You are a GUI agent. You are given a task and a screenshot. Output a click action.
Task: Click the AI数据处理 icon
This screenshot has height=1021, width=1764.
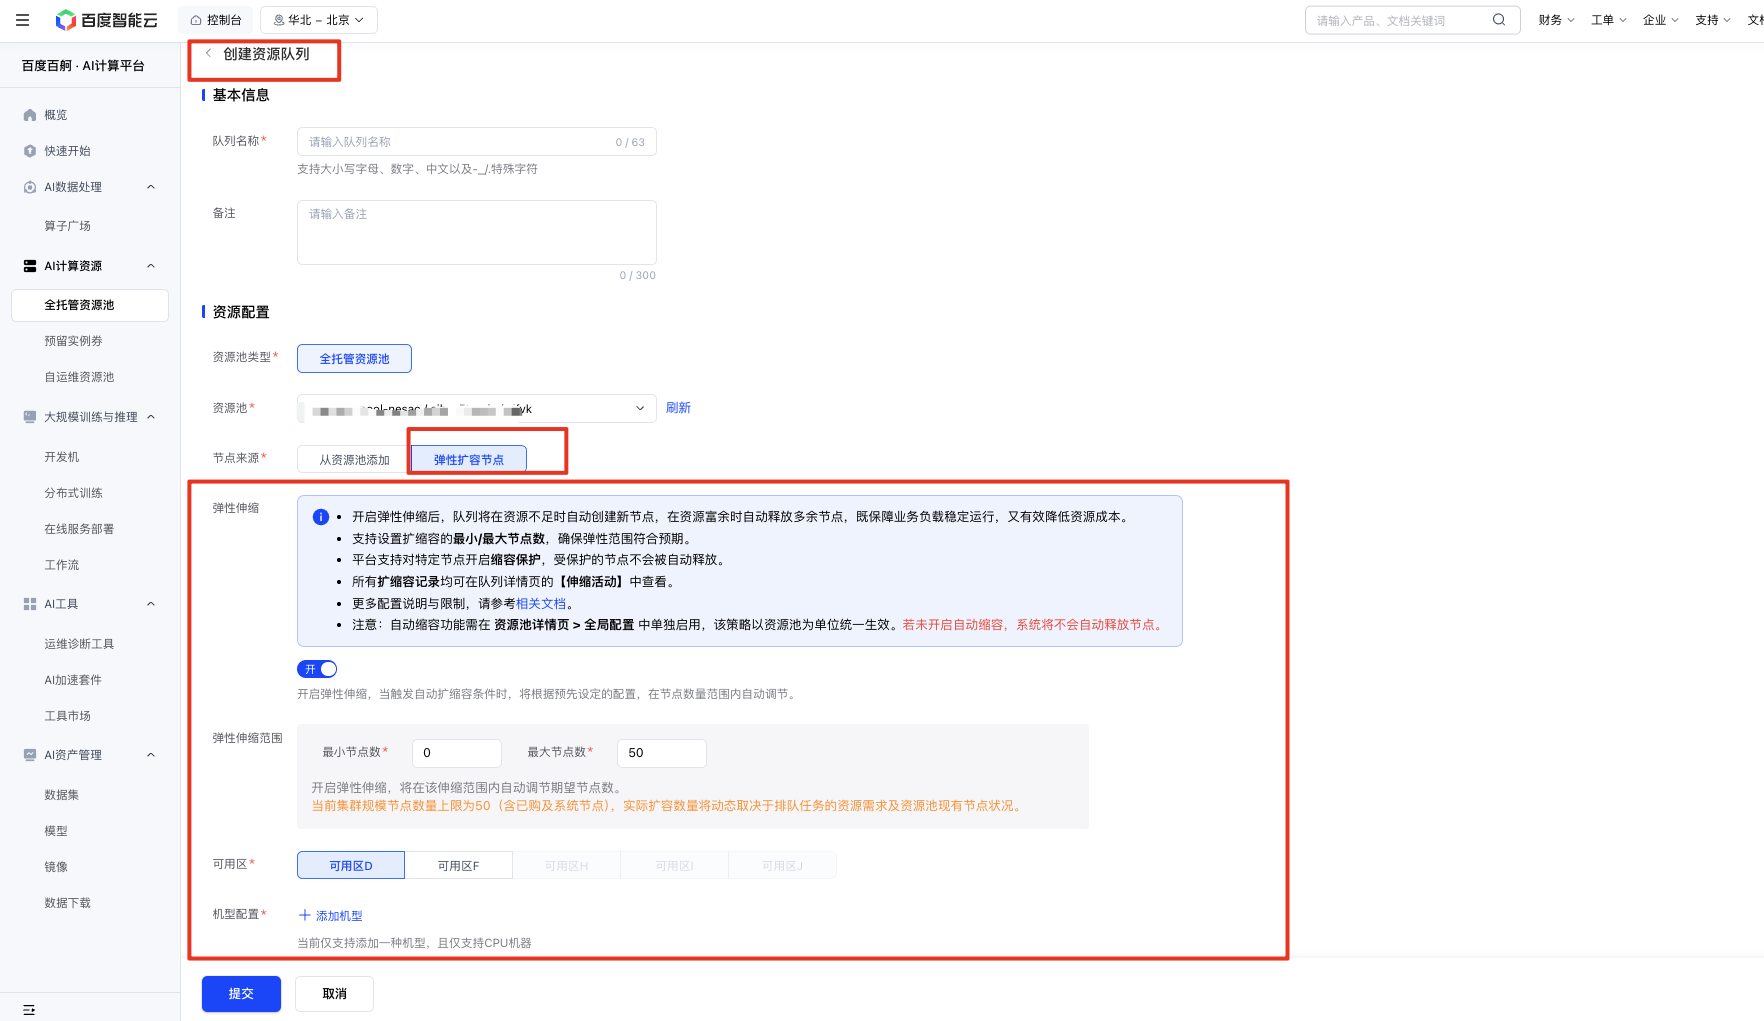pos(30,187)
